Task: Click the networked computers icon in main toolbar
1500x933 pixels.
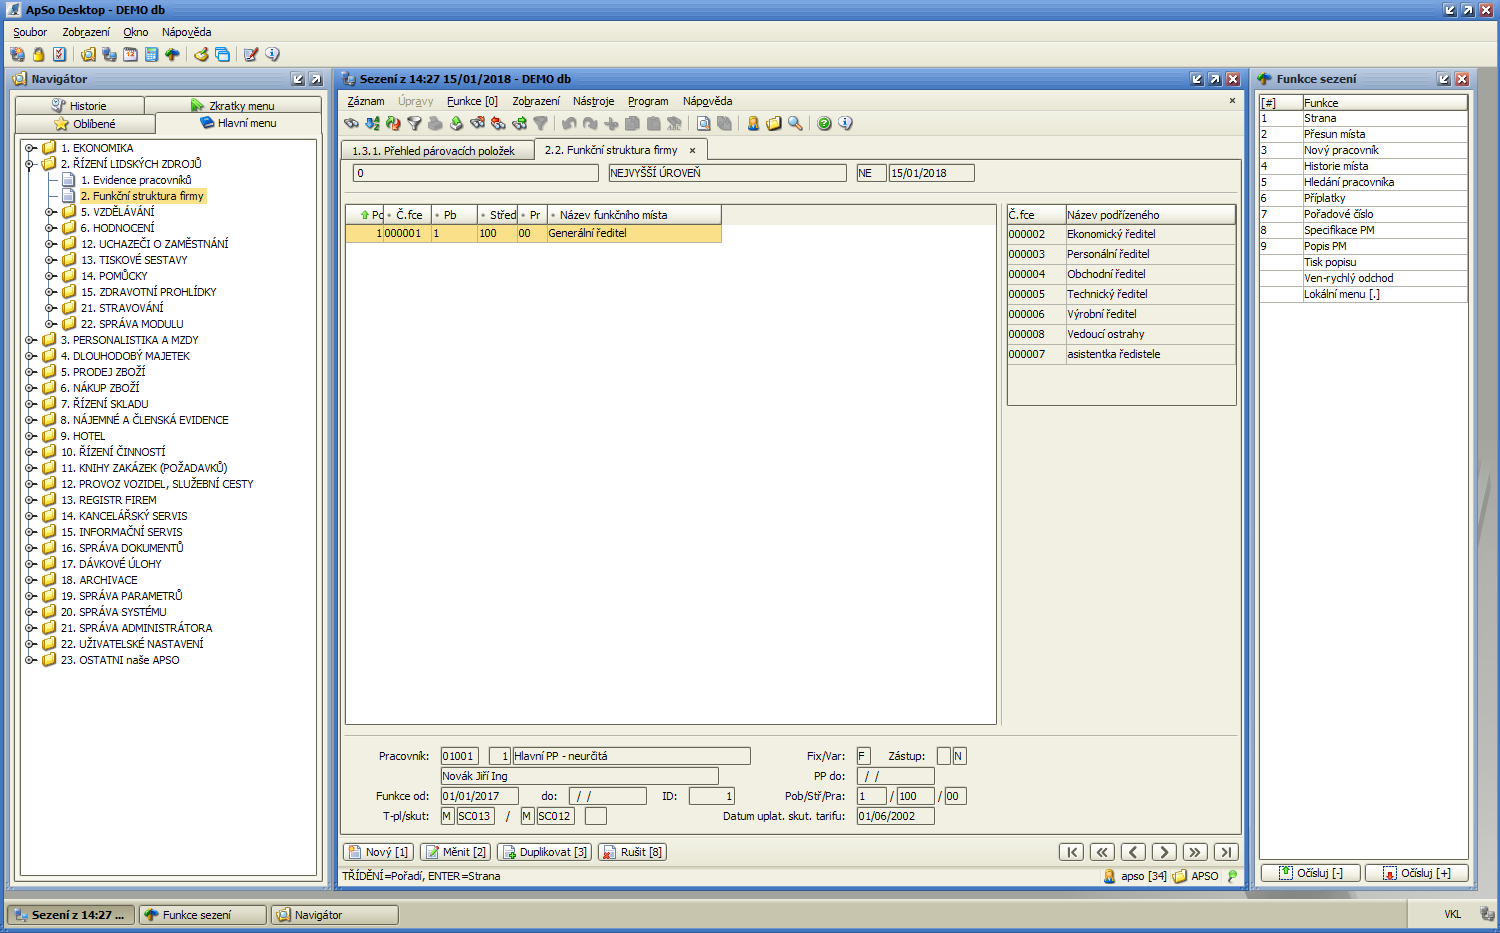Action: pos(109,54)
